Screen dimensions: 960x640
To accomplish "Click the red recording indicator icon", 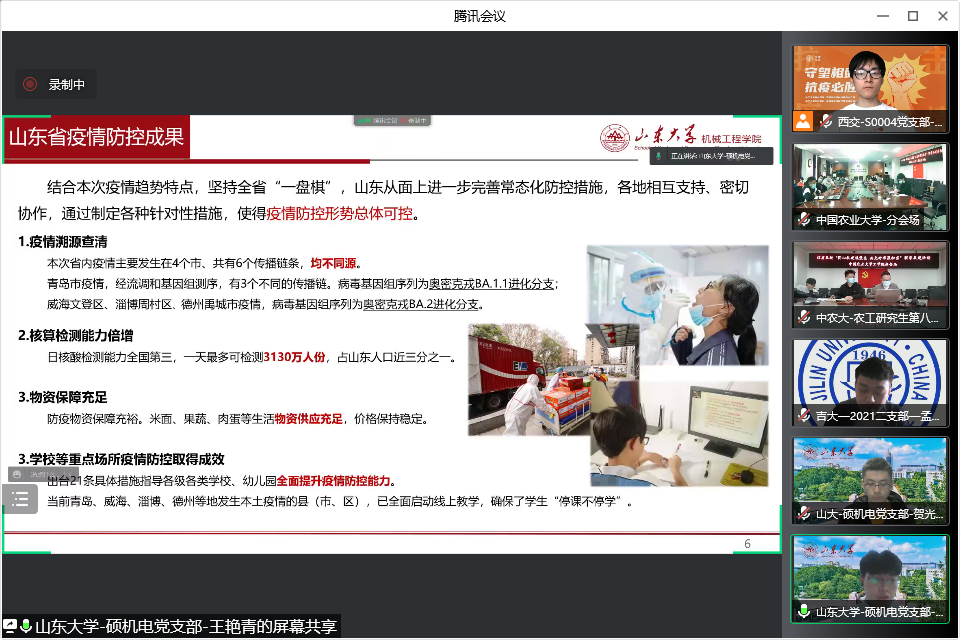I will click(30, 85).
